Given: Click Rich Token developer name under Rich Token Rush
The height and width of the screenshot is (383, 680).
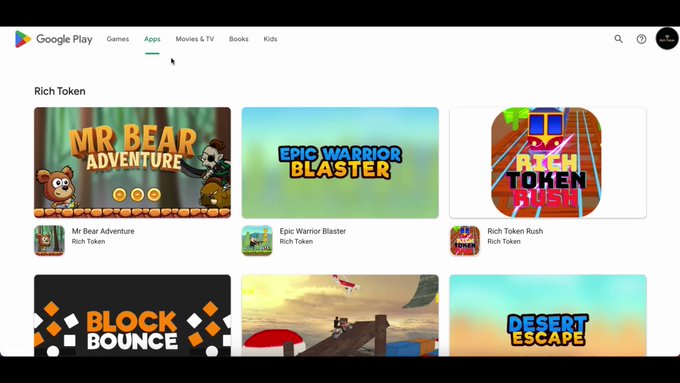Looking at the screenshot, I should 504,242.
